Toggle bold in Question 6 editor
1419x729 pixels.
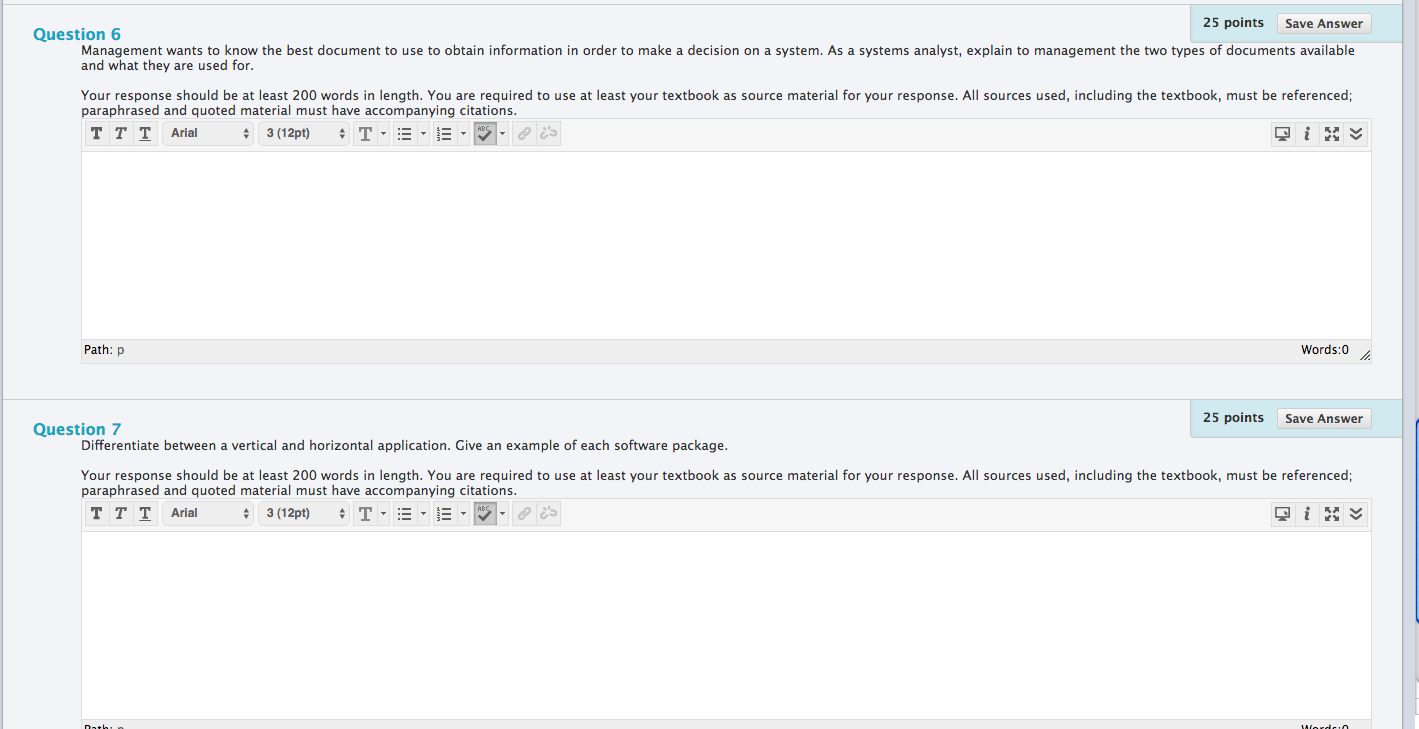pos(96,134)
